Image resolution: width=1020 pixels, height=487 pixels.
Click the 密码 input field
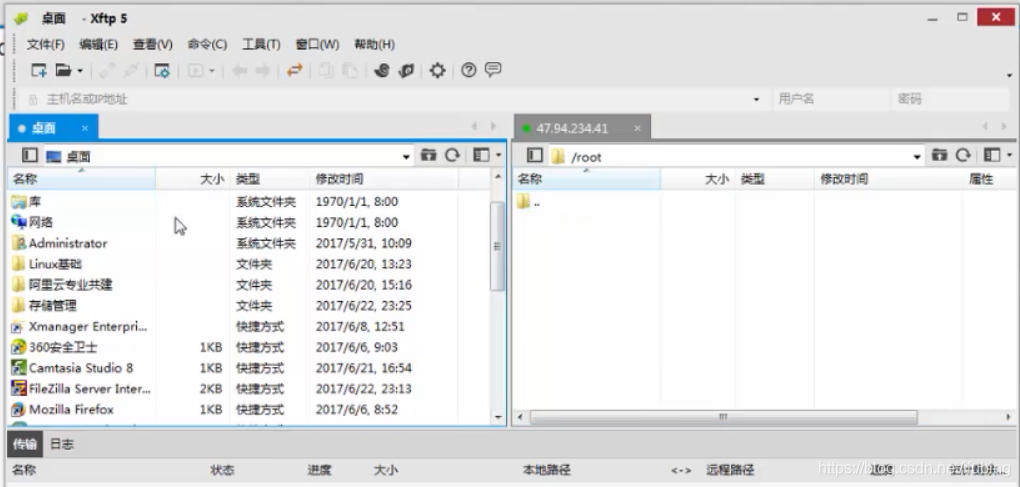[950, 99]
